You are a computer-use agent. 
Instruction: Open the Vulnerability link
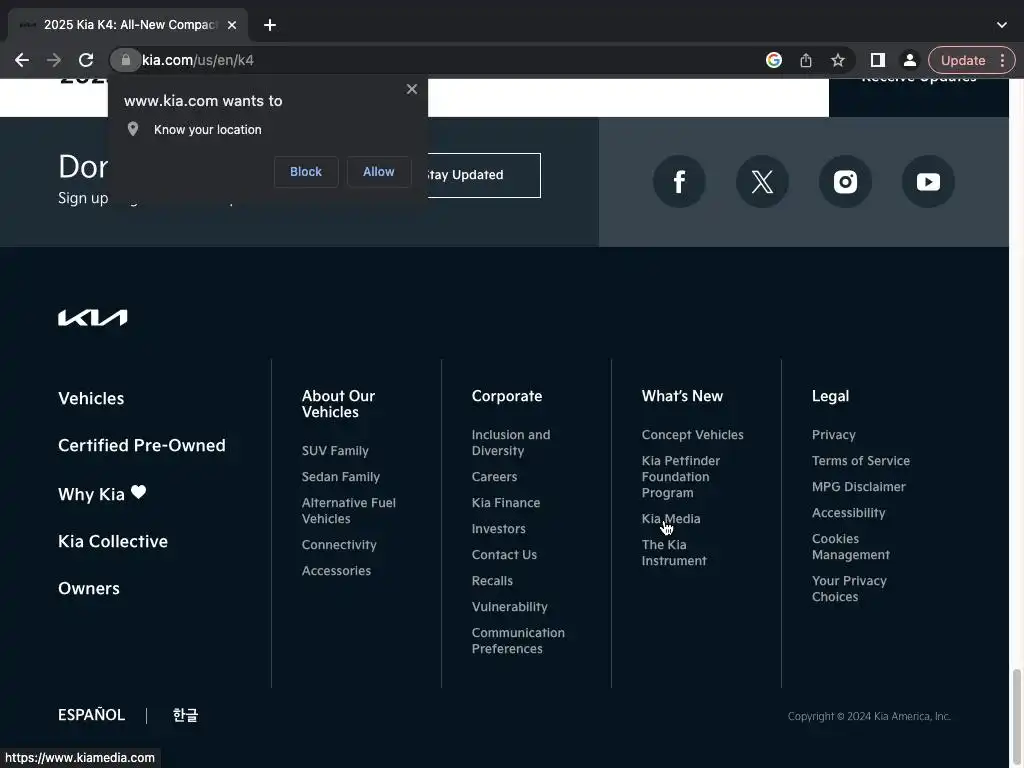click(x=509, y=607)
